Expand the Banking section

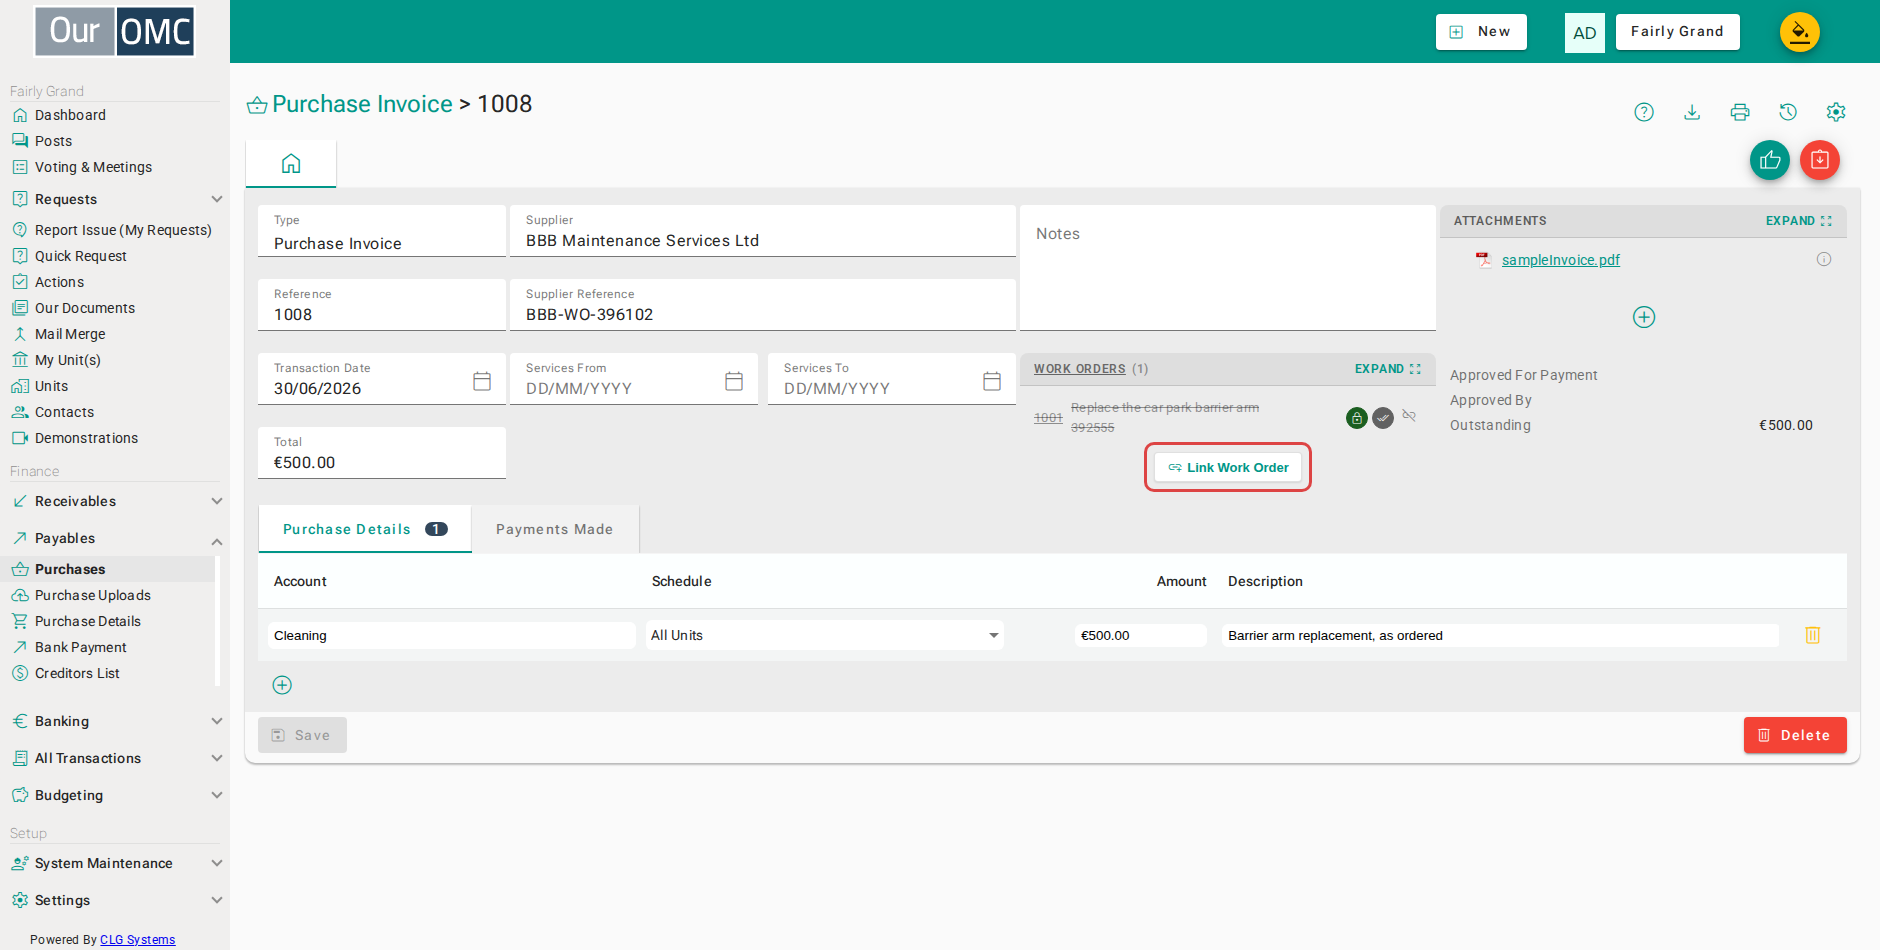pos(217,721)
